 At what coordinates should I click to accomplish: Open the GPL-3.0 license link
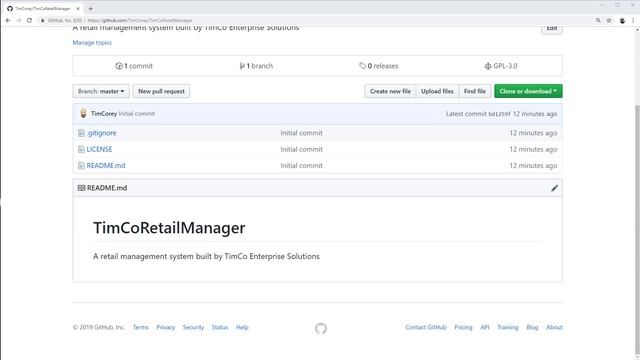(501, 66)
